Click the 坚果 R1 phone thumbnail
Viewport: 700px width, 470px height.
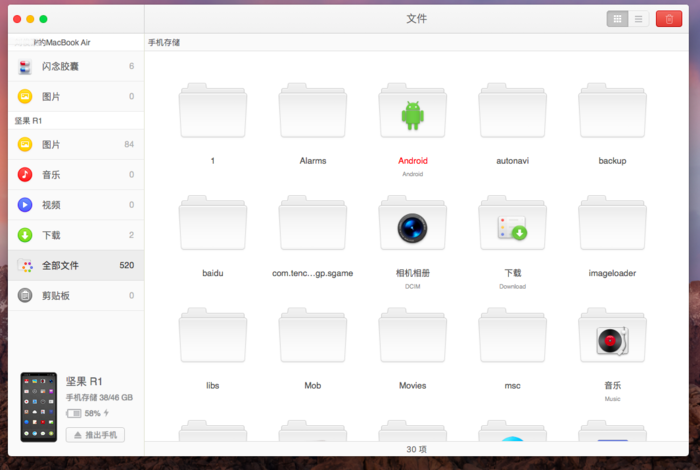39,407
